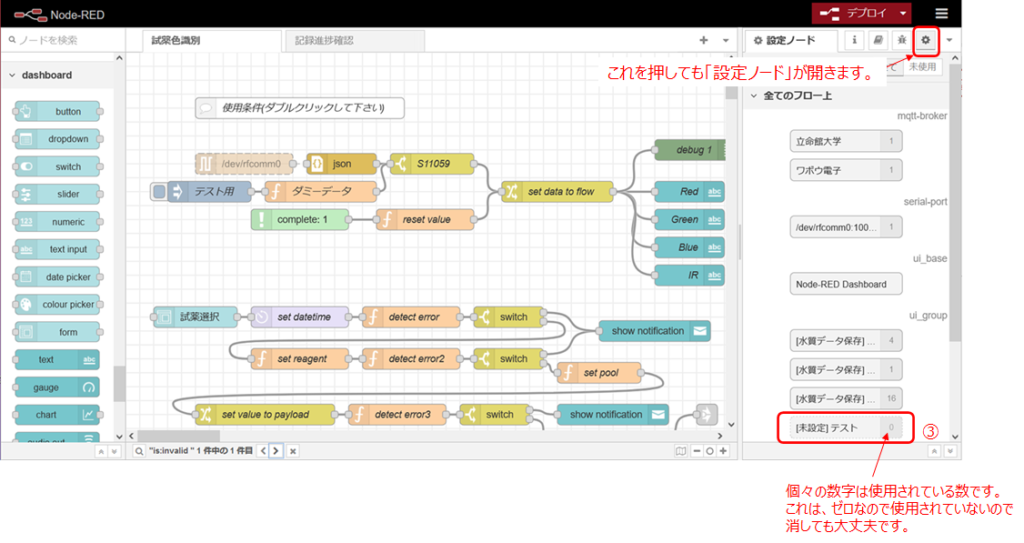Open the help book icon tab
The width and height of the screenshot is (1024, 543).
pos(878,40)
